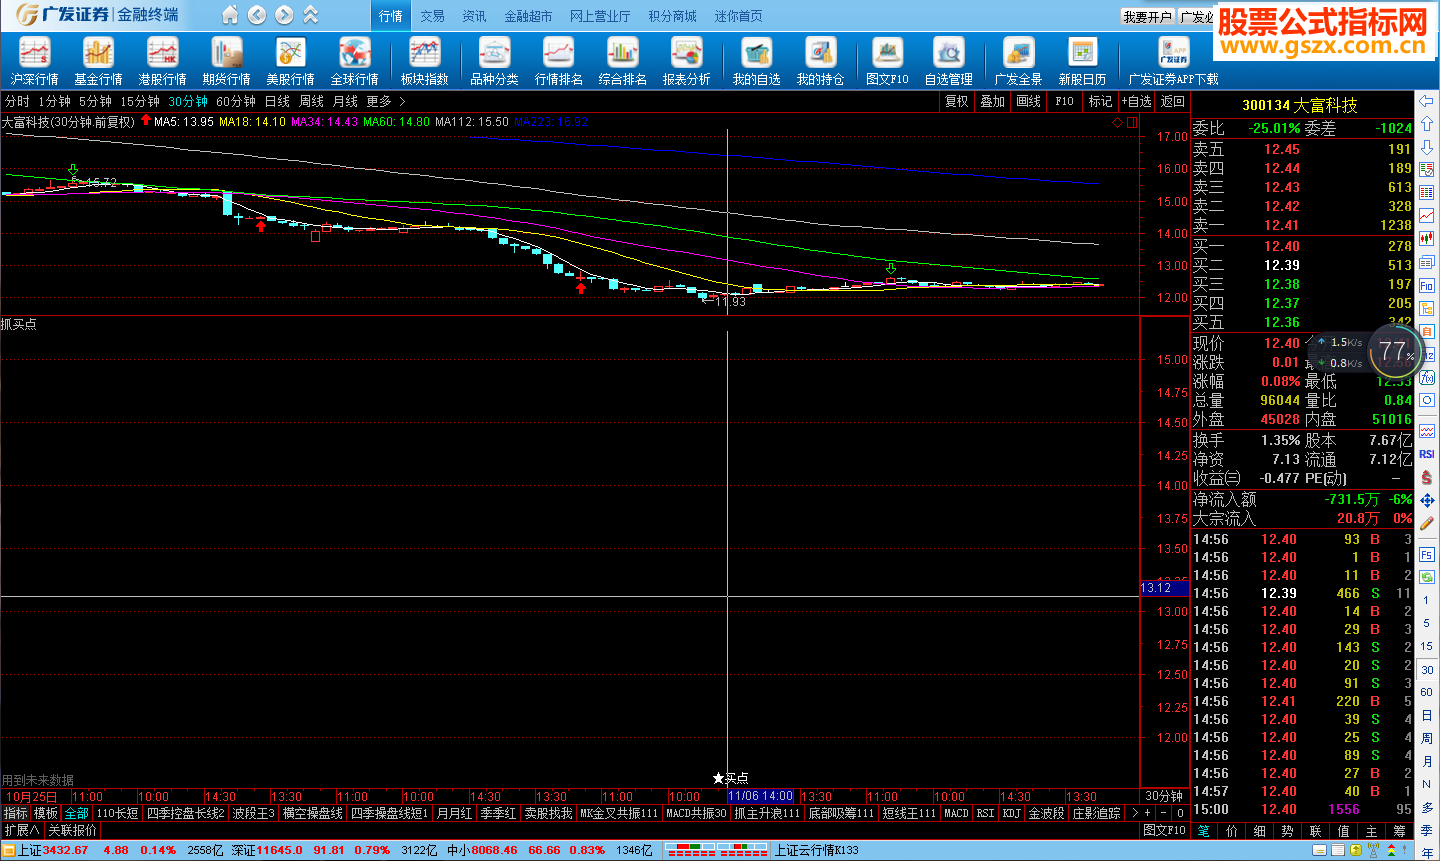Click the 返回 button
Screen dimensions: 1440x861
pyautogui.click(x=1172, y=101)
